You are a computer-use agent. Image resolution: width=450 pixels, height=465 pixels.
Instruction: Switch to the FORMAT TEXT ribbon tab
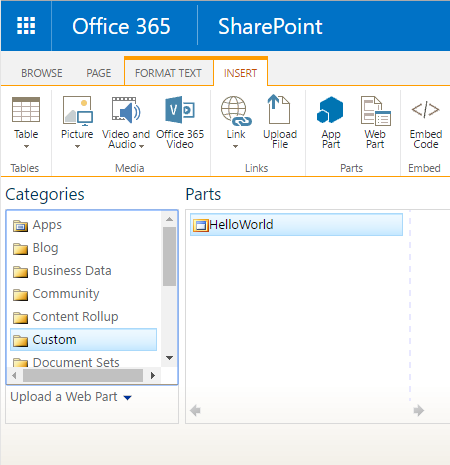coord(168,73)
